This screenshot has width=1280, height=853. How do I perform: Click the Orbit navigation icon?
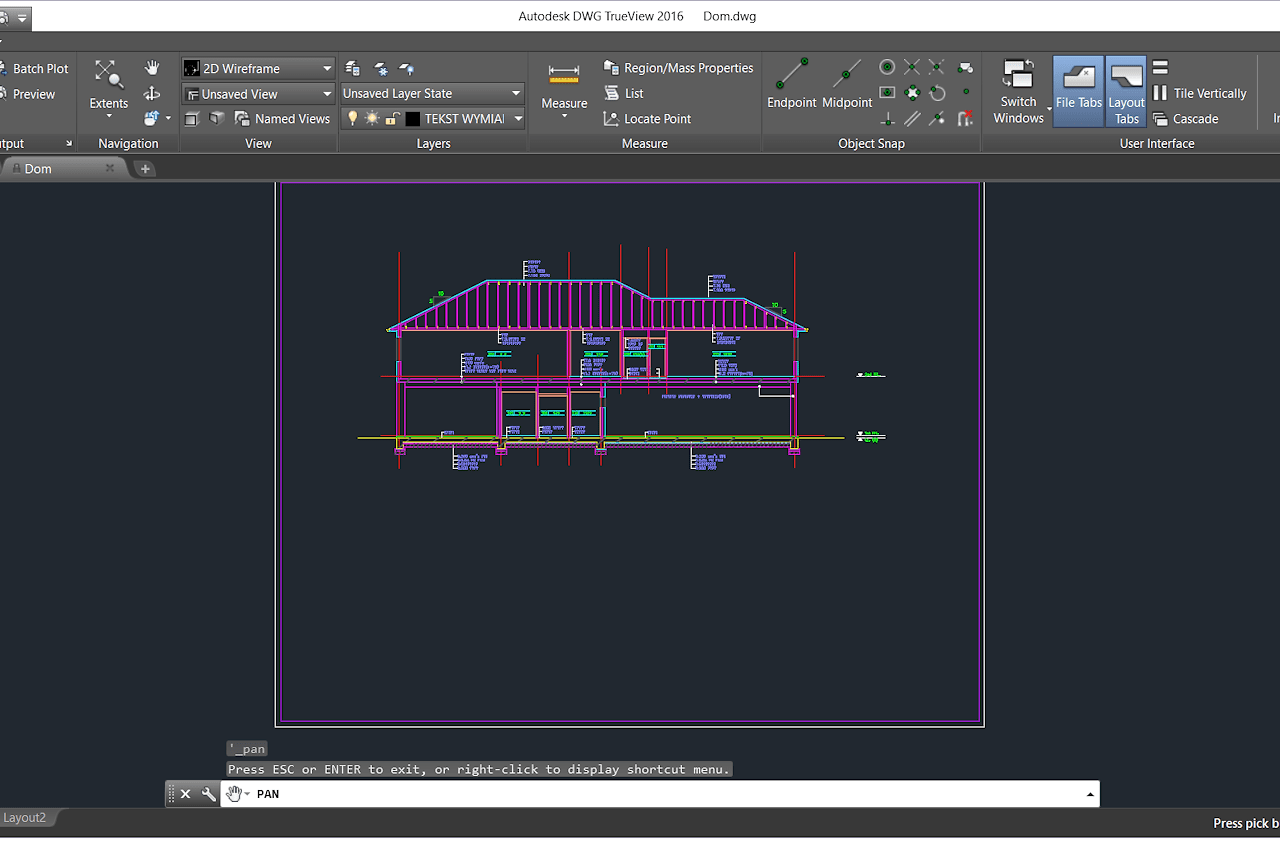(x=152, y=93)
